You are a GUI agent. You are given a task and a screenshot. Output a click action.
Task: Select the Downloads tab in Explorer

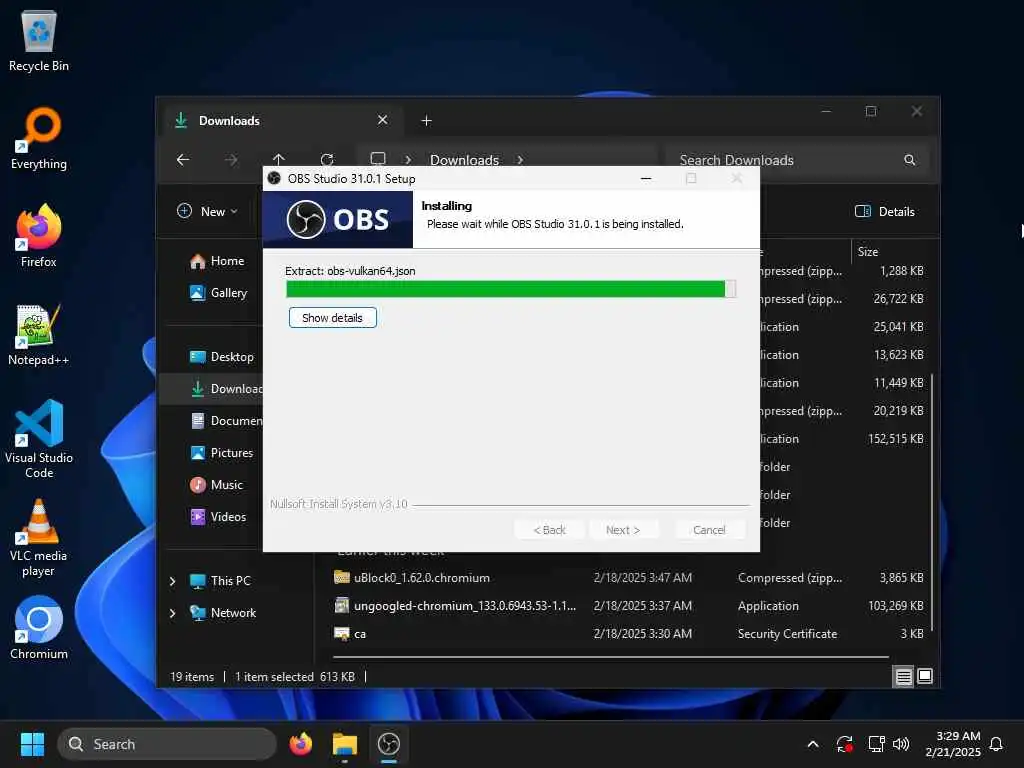tap(281, 120)
